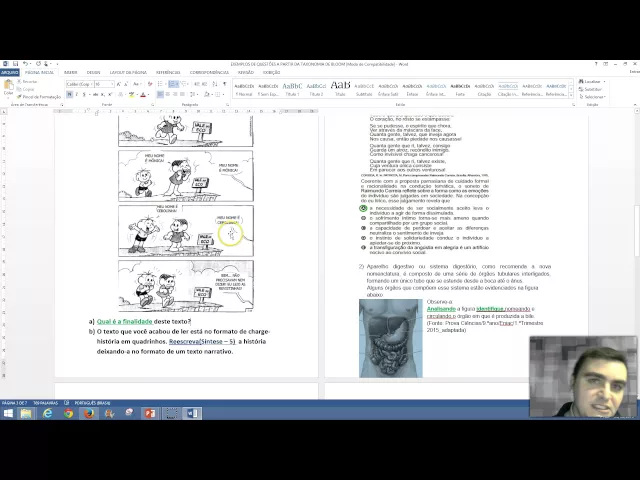The height and width of the screenshot is (480, 640).
Task: Open font color dropdown arrow
Action: [x=148, y=94]
